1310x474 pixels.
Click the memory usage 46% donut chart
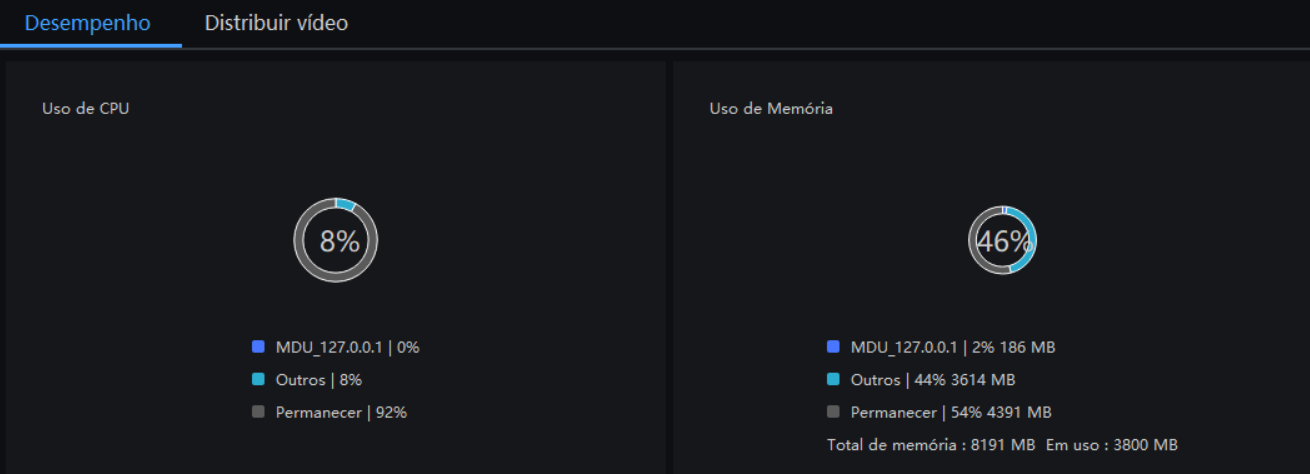1002,240
